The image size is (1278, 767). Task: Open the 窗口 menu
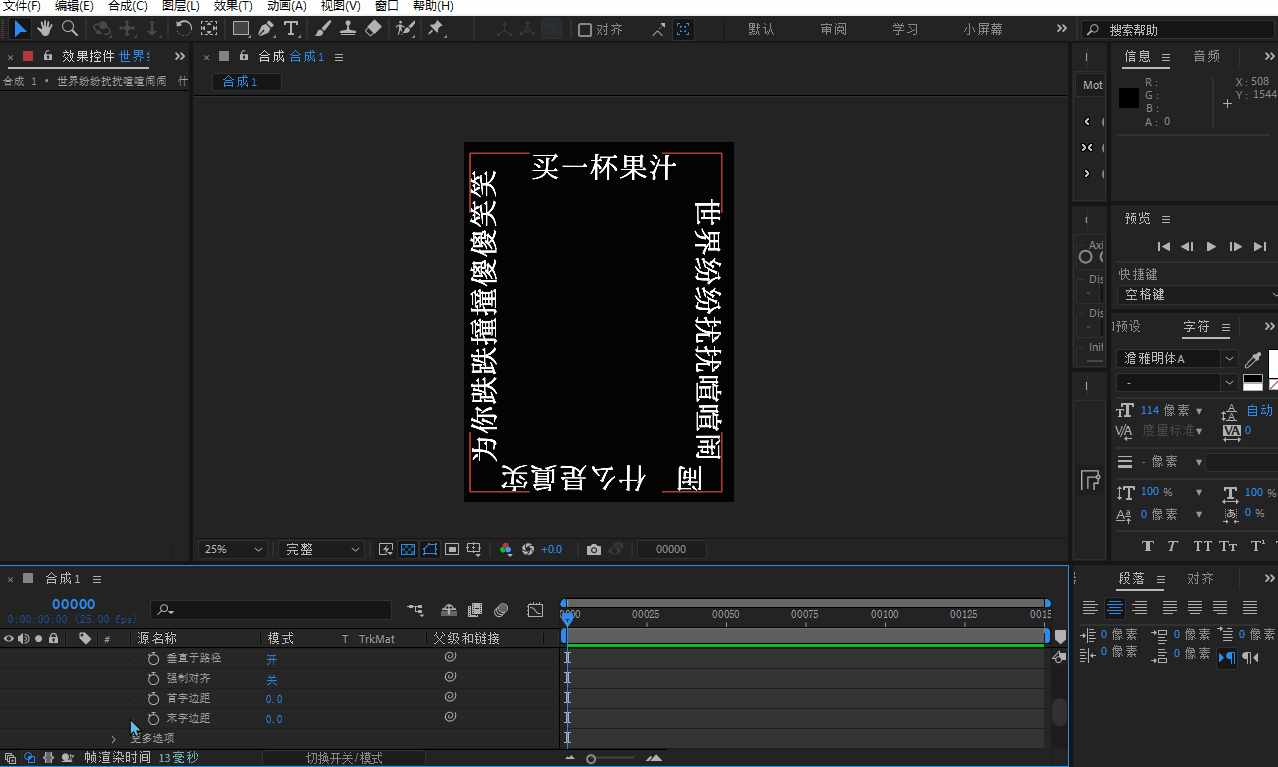coord(388,6)
